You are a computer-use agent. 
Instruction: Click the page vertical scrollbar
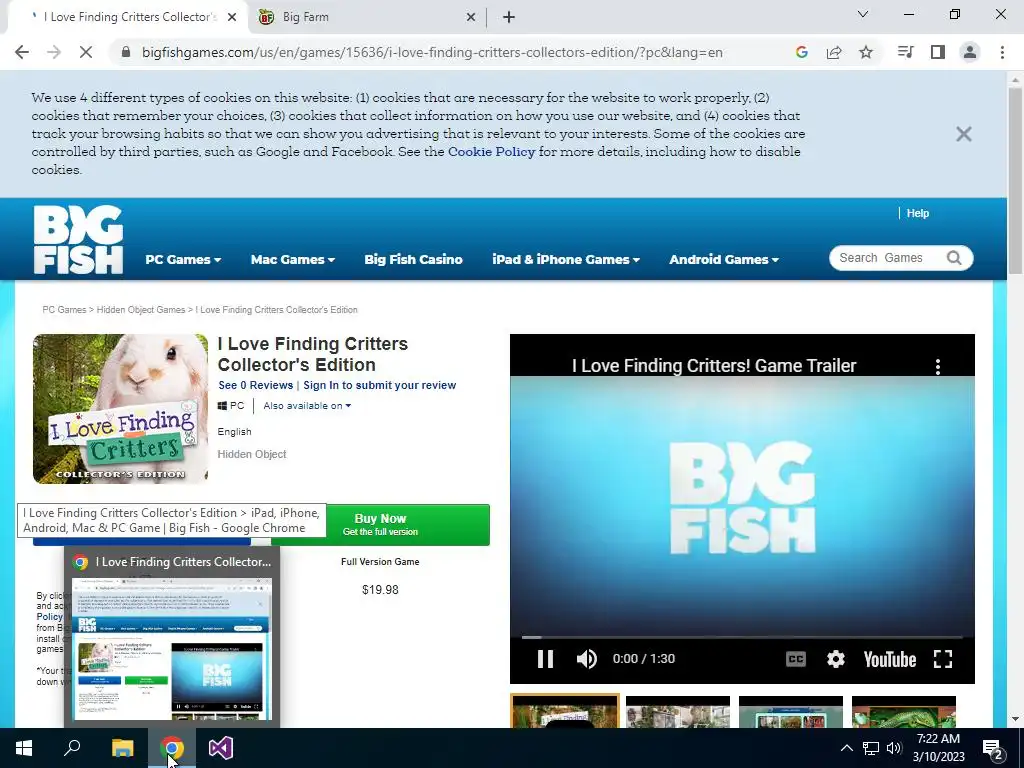[x=1015, y=180]
